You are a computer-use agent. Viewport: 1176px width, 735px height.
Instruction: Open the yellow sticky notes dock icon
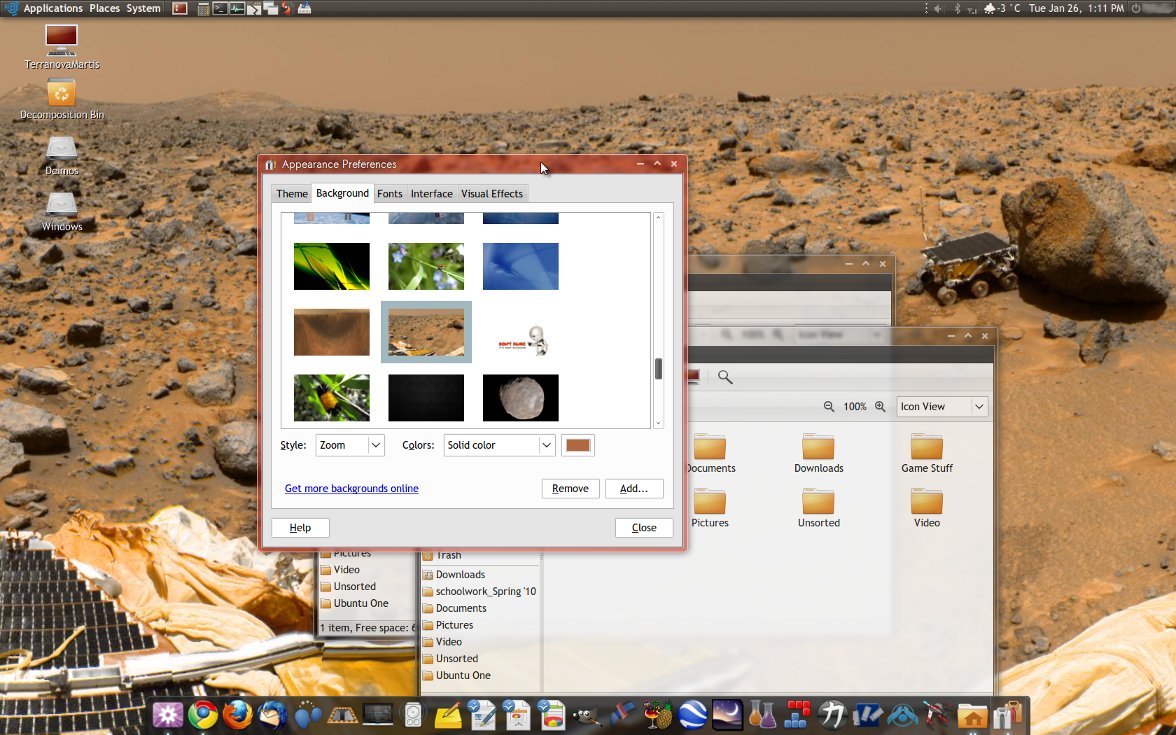pos(448,715)
